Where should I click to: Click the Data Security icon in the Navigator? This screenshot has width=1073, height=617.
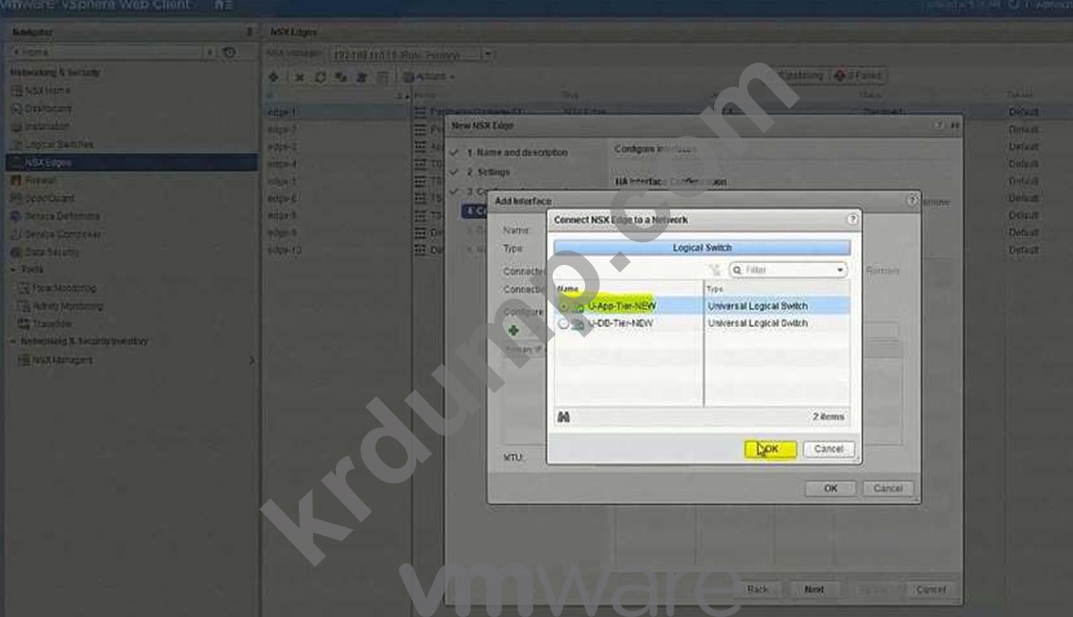tap(16, 252)
